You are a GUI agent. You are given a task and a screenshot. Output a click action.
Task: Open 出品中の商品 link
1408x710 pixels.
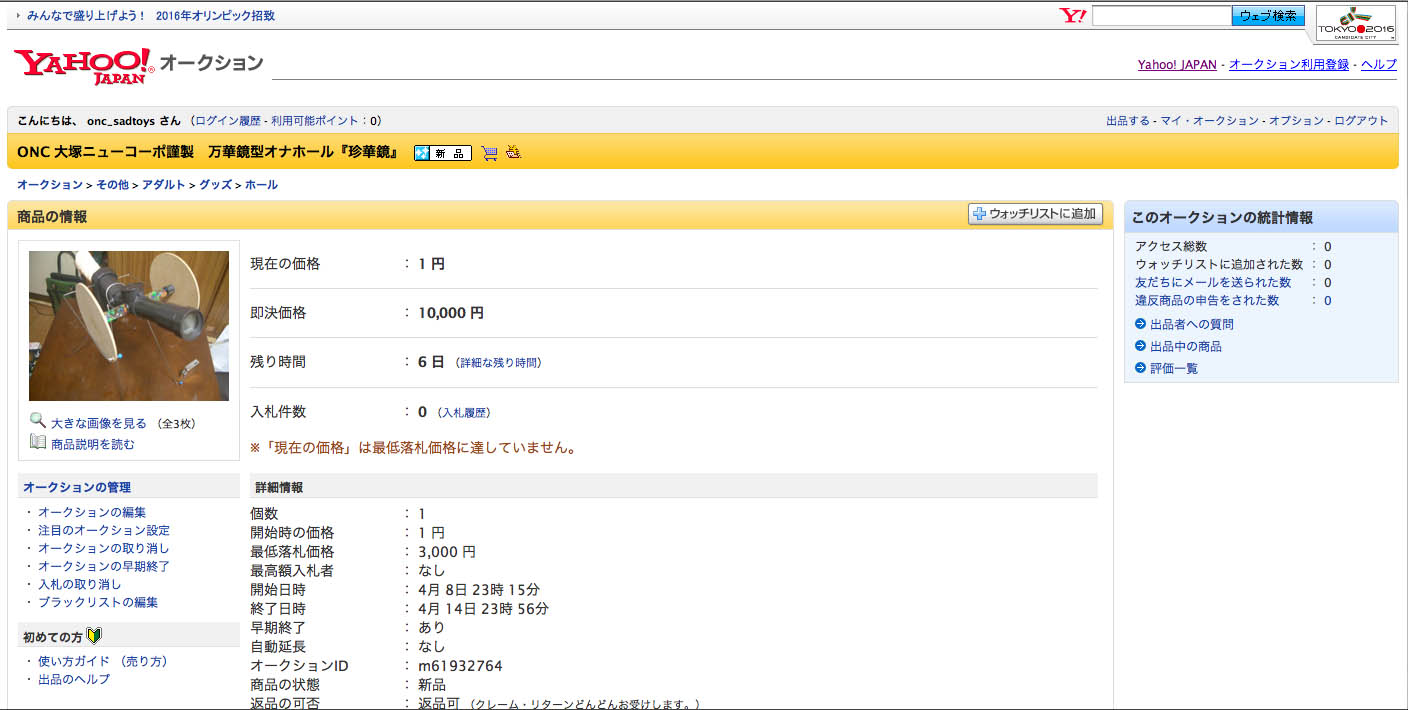coord(1186,346)
